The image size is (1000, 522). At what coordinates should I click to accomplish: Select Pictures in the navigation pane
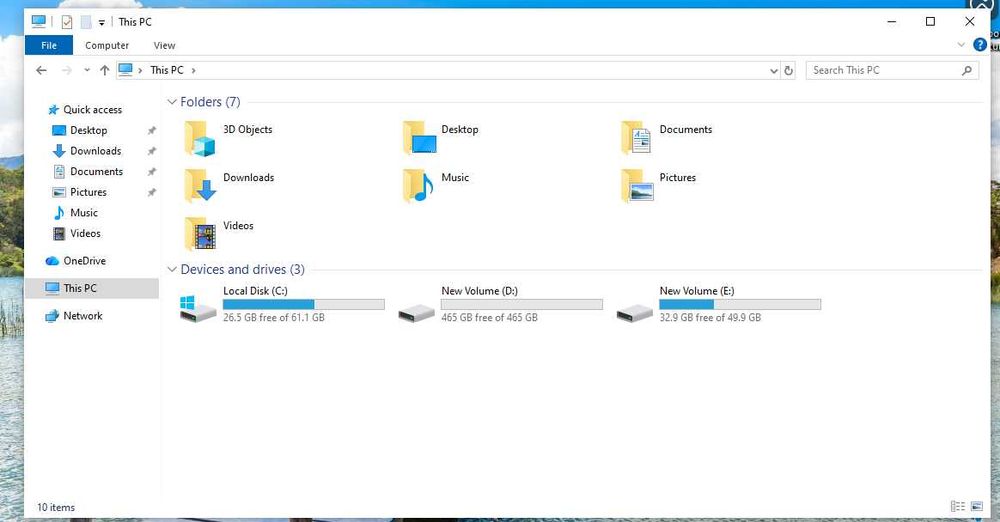tap(88, 192)
